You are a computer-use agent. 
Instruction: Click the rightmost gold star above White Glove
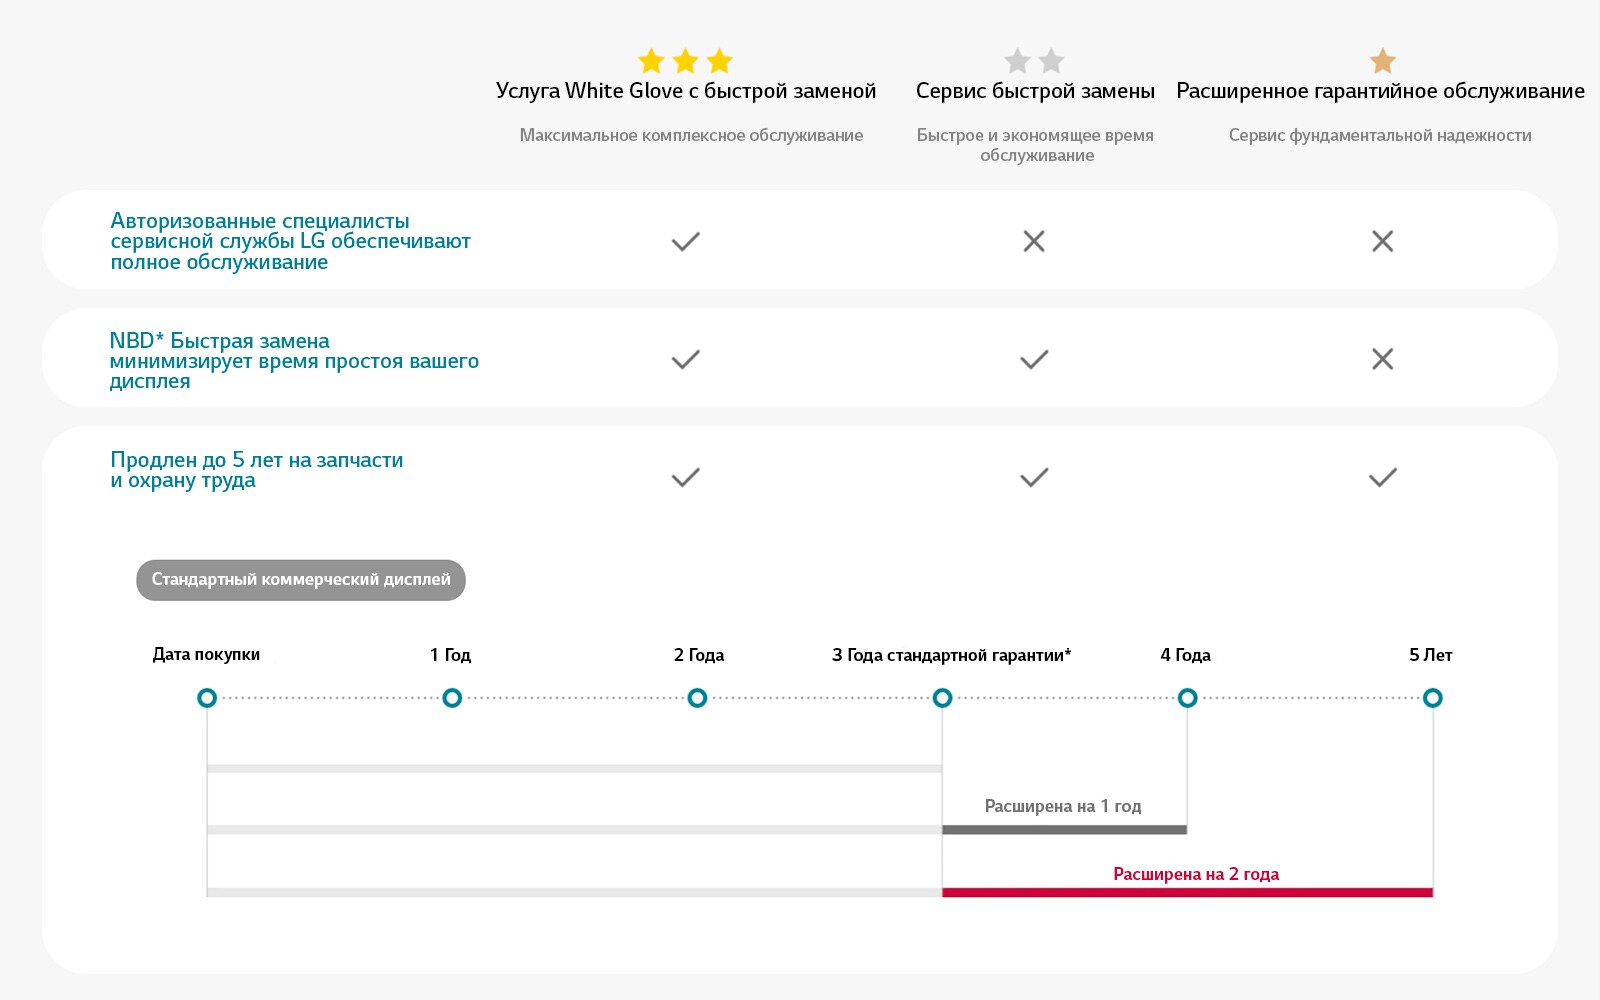(719, 61)
